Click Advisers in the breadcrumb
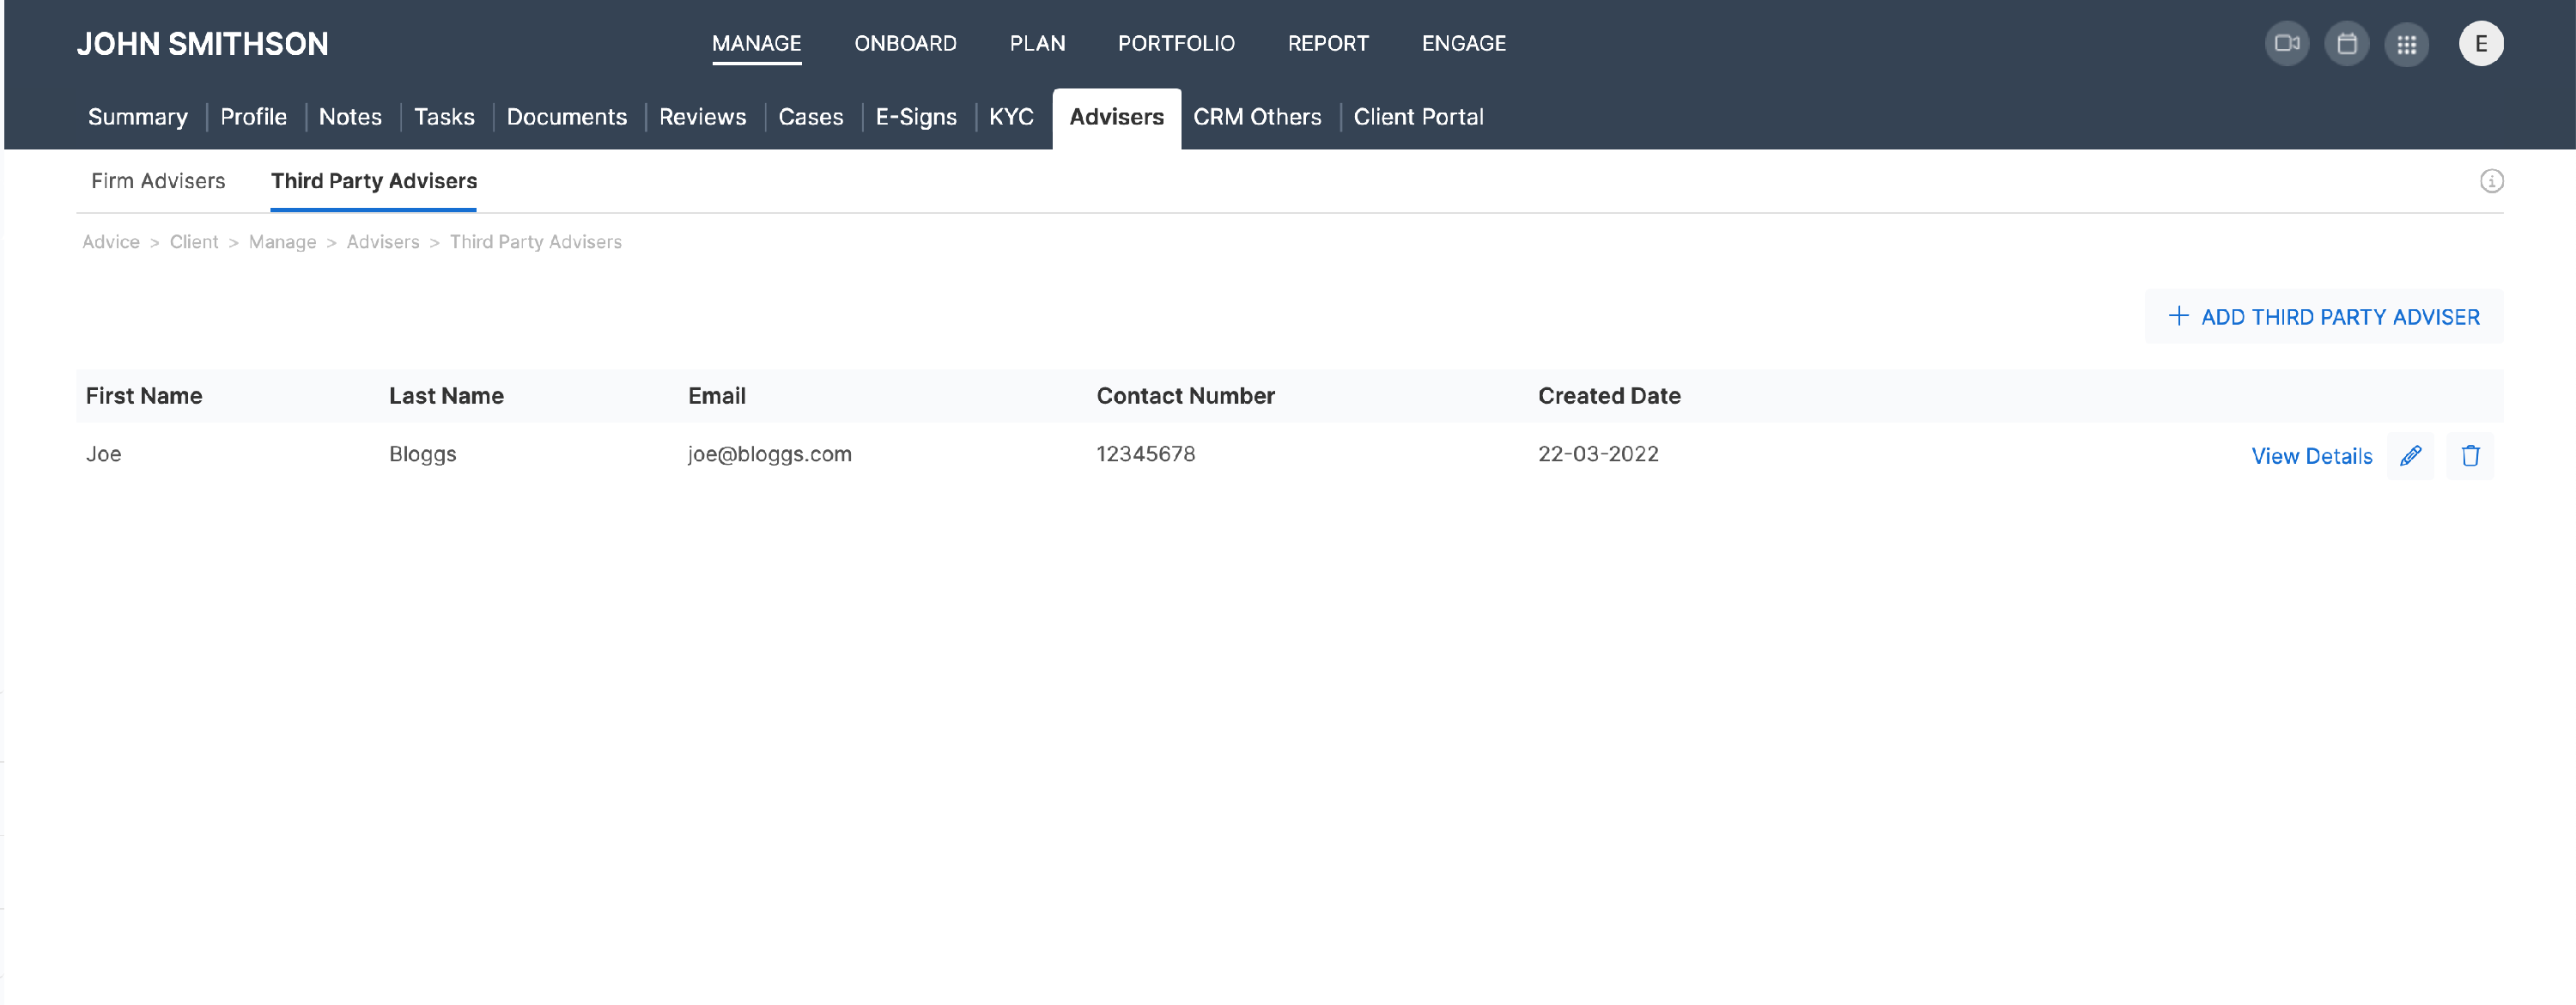Viewport: 2576px width, 1005px height. coord(382,242)
